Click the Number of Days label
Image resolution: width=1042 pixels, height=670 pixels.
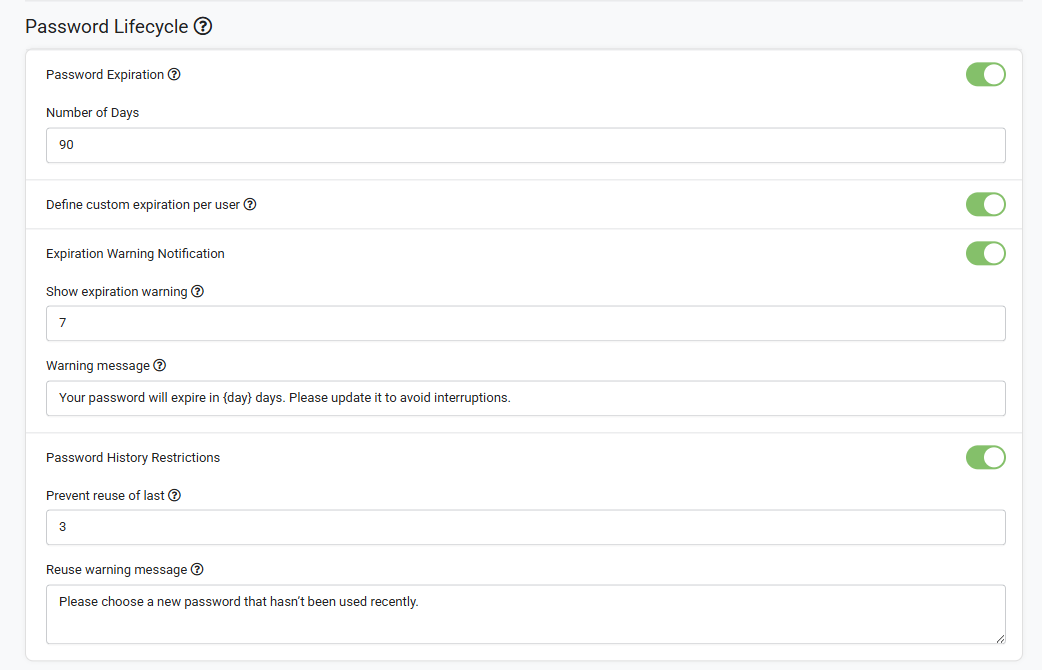(92, 112)
